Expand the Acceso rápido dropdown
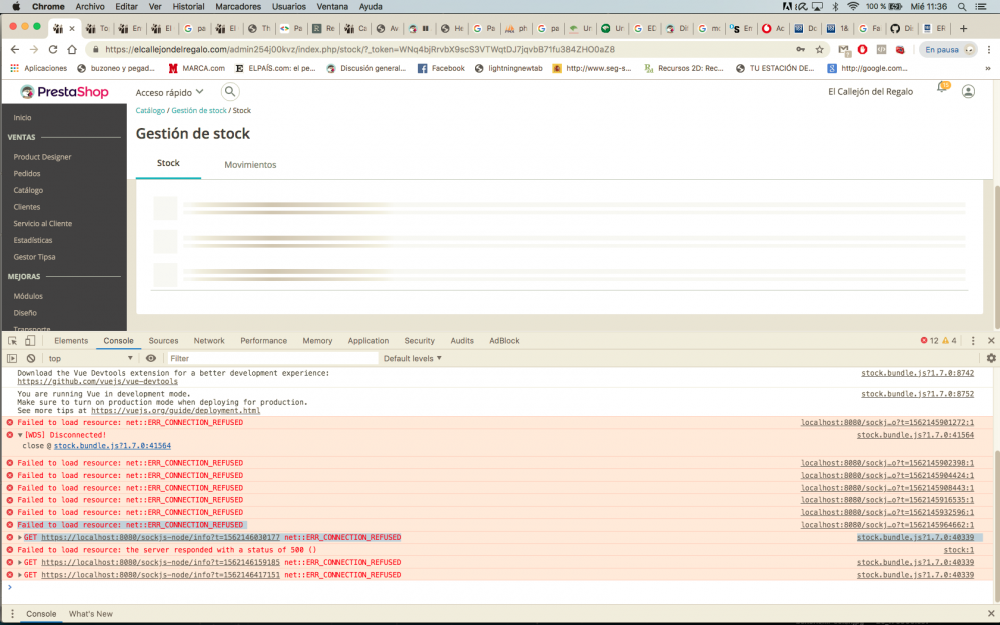 pos(170,92)
